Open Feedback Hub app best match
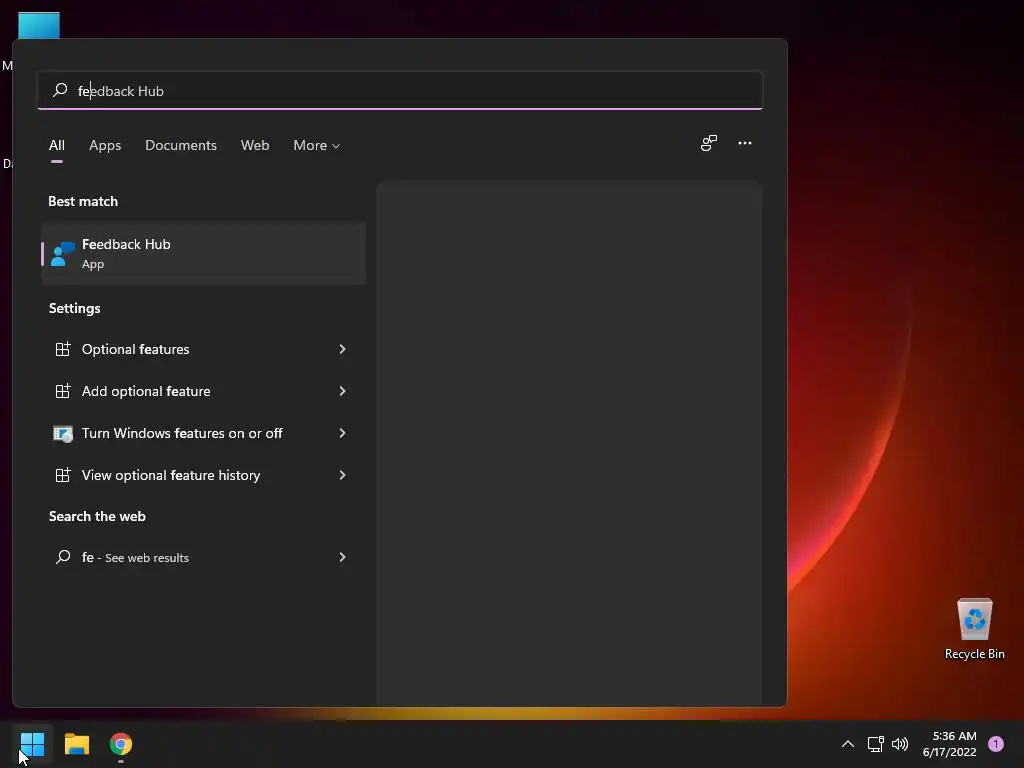 coord(203,253)
